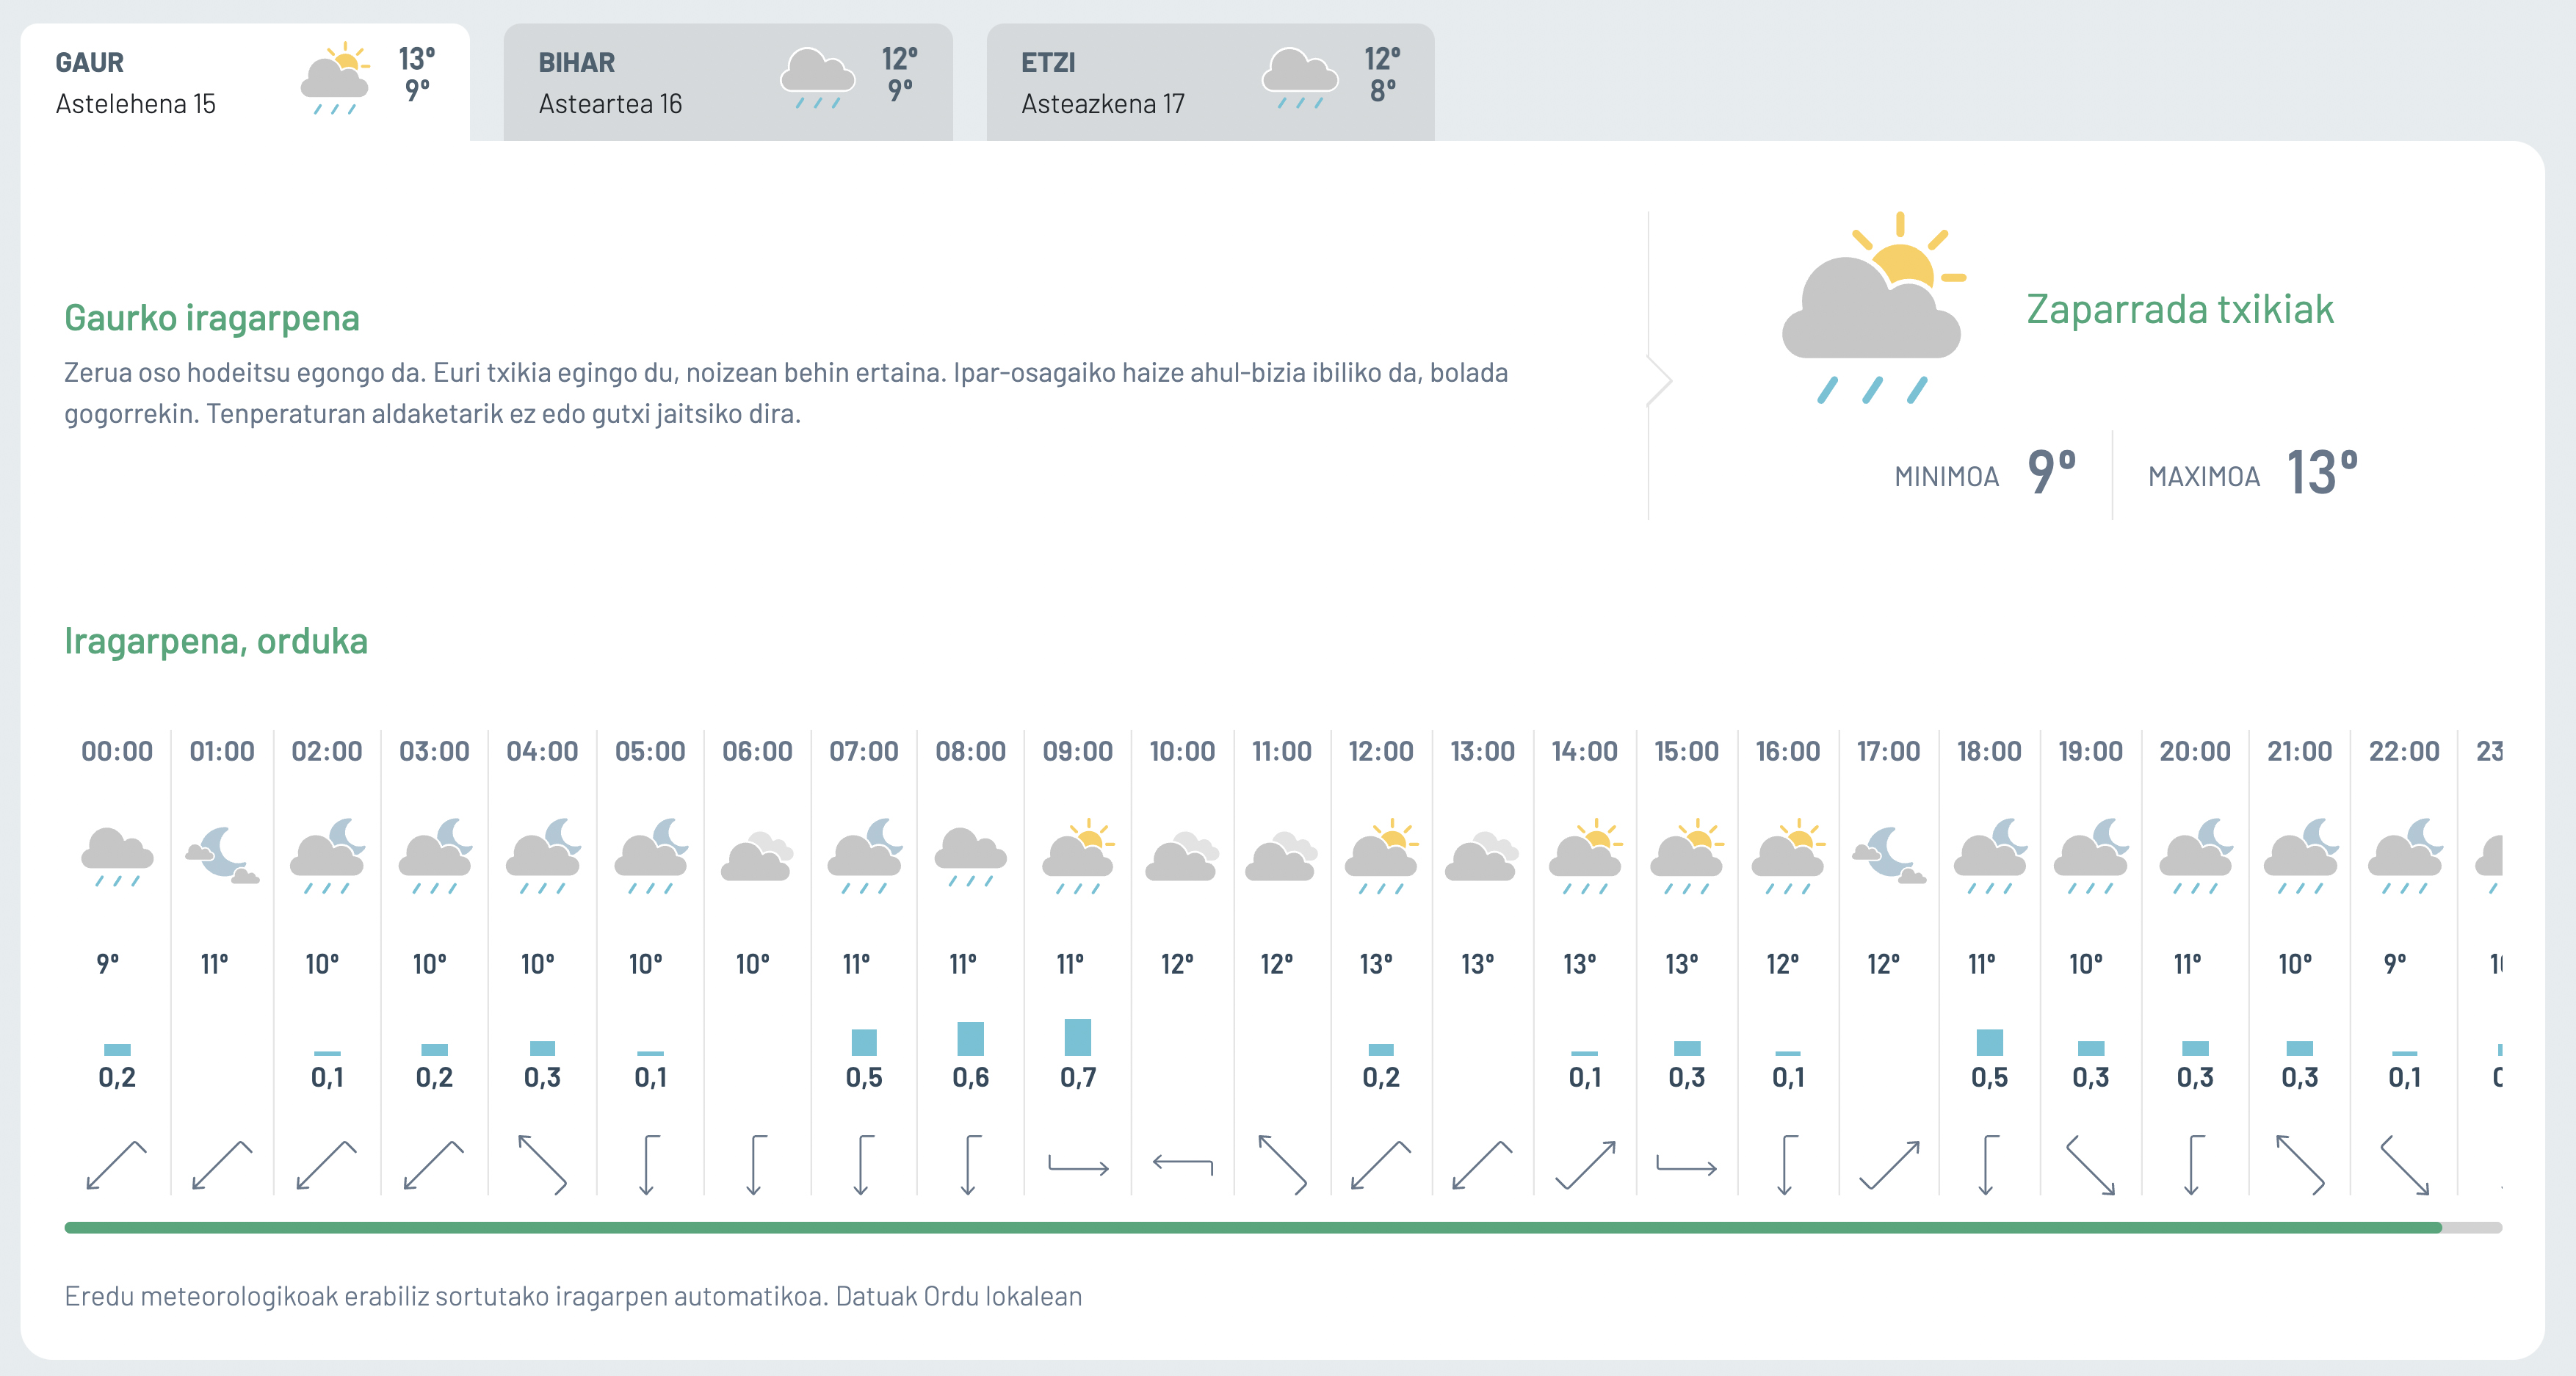Click the weather icon in the GAUR tab
This screenshot has height=1376, width=2576.
[x=335, y=79]
